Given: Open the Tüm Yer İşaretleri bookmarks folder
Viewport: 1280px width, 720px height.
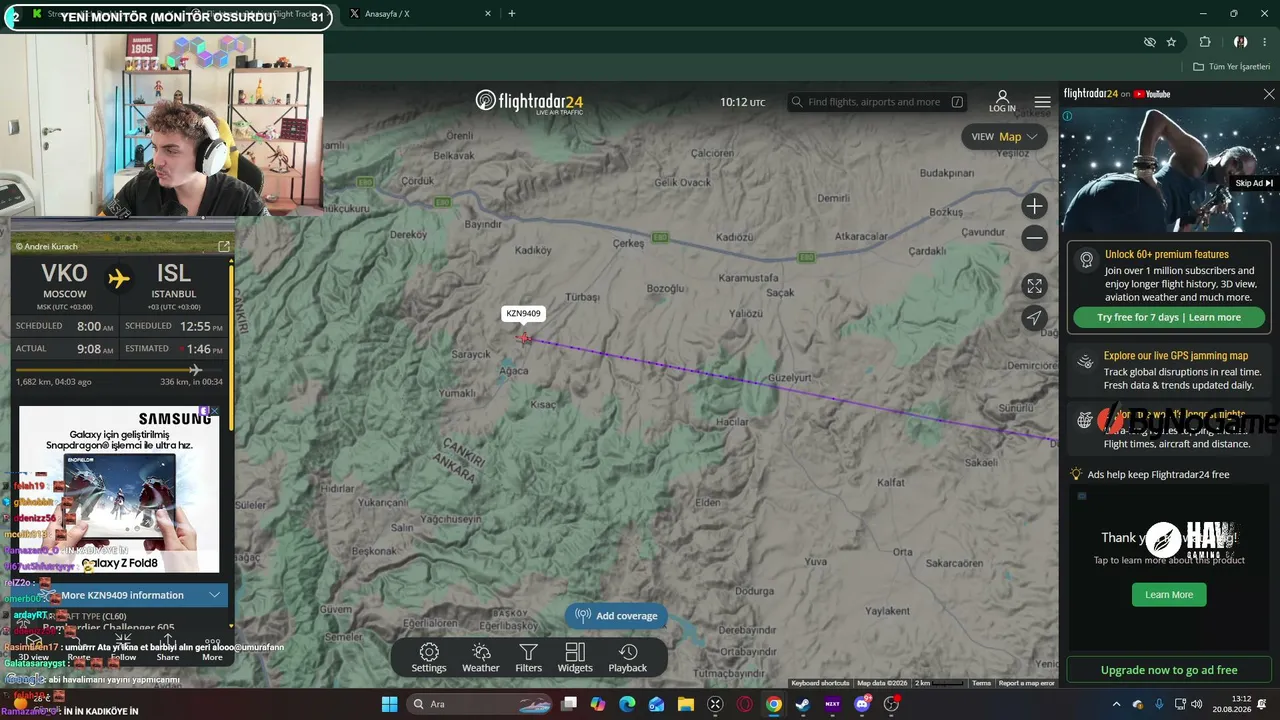Looking at the screenshot, I should pos(1231,67).
